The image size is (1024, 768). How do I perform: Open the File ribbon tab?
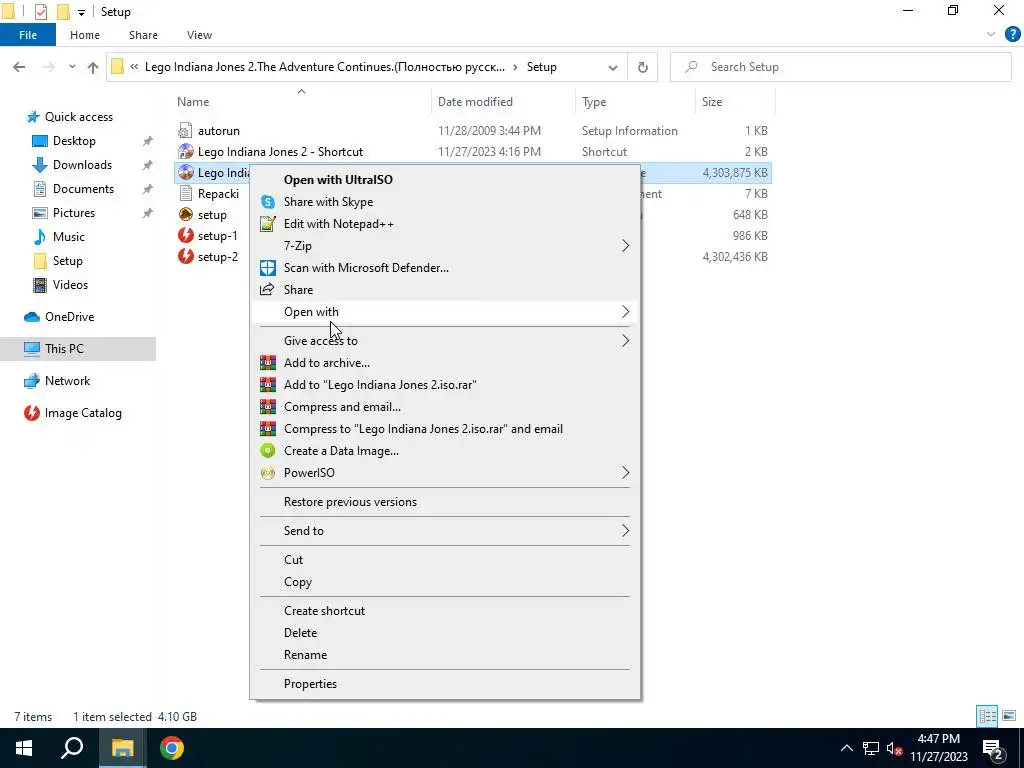pyautogui.click(x=28, y=35)
